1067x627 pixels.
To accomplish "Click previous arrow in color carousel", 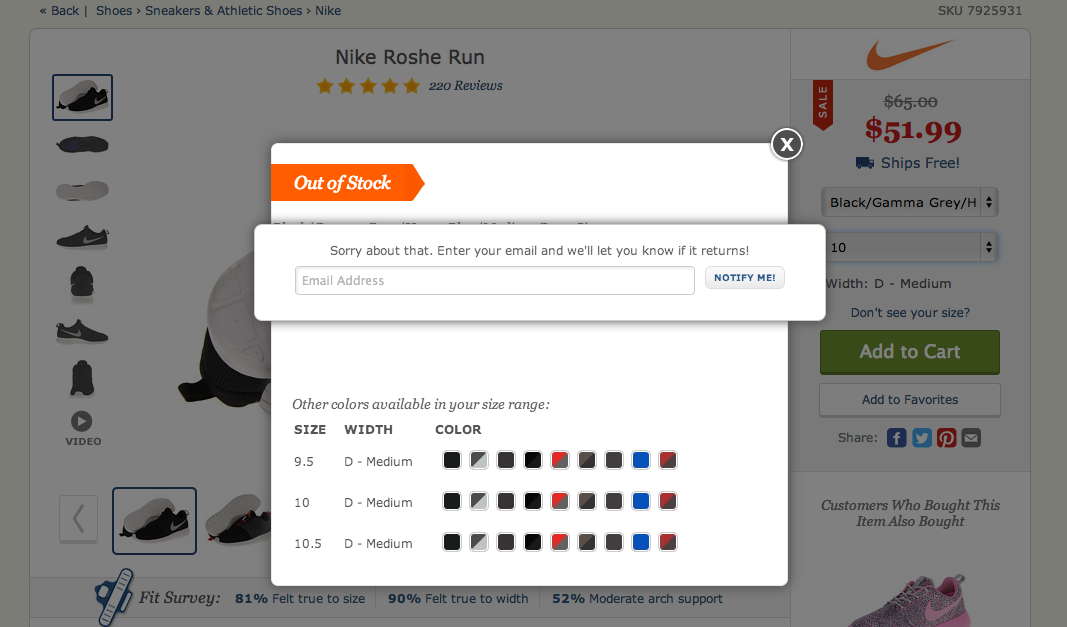I will (x=78, y=519).
